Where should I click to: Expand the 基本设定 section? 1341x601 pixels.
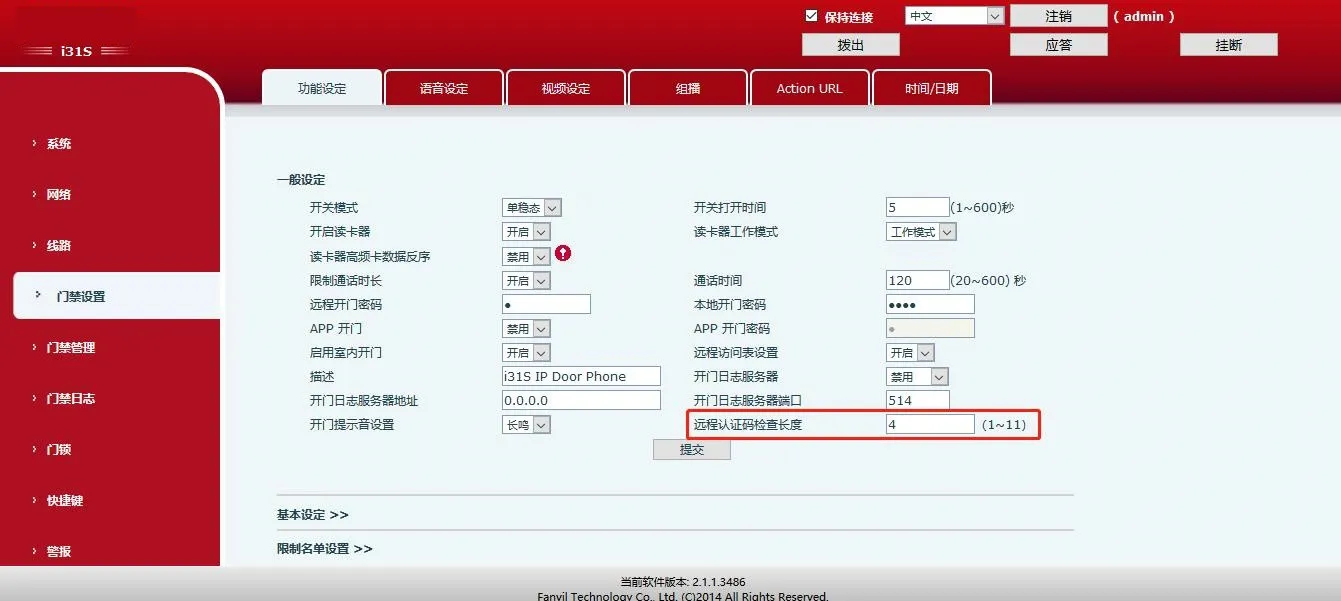(x=313, y=513)
